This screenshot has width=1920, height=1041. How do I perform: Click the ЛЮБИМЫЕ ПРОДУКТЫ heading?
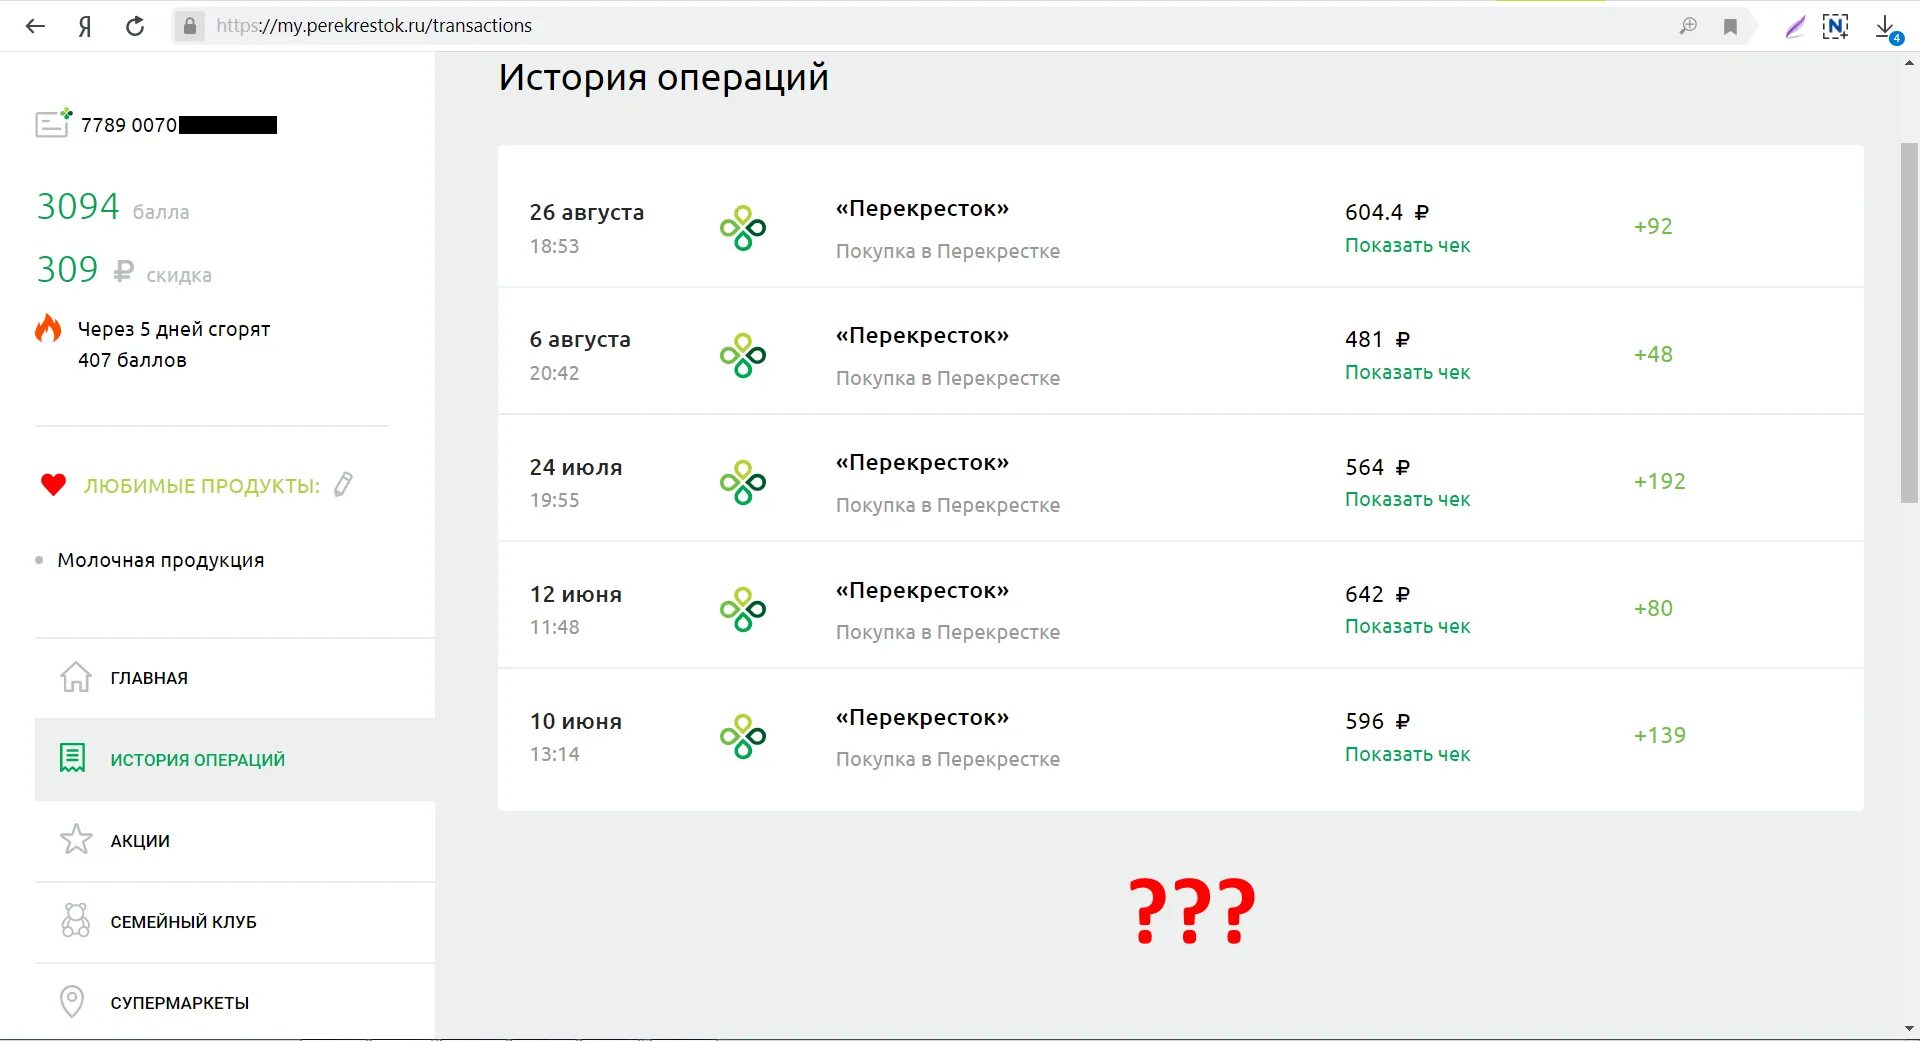tap(202, 486)
